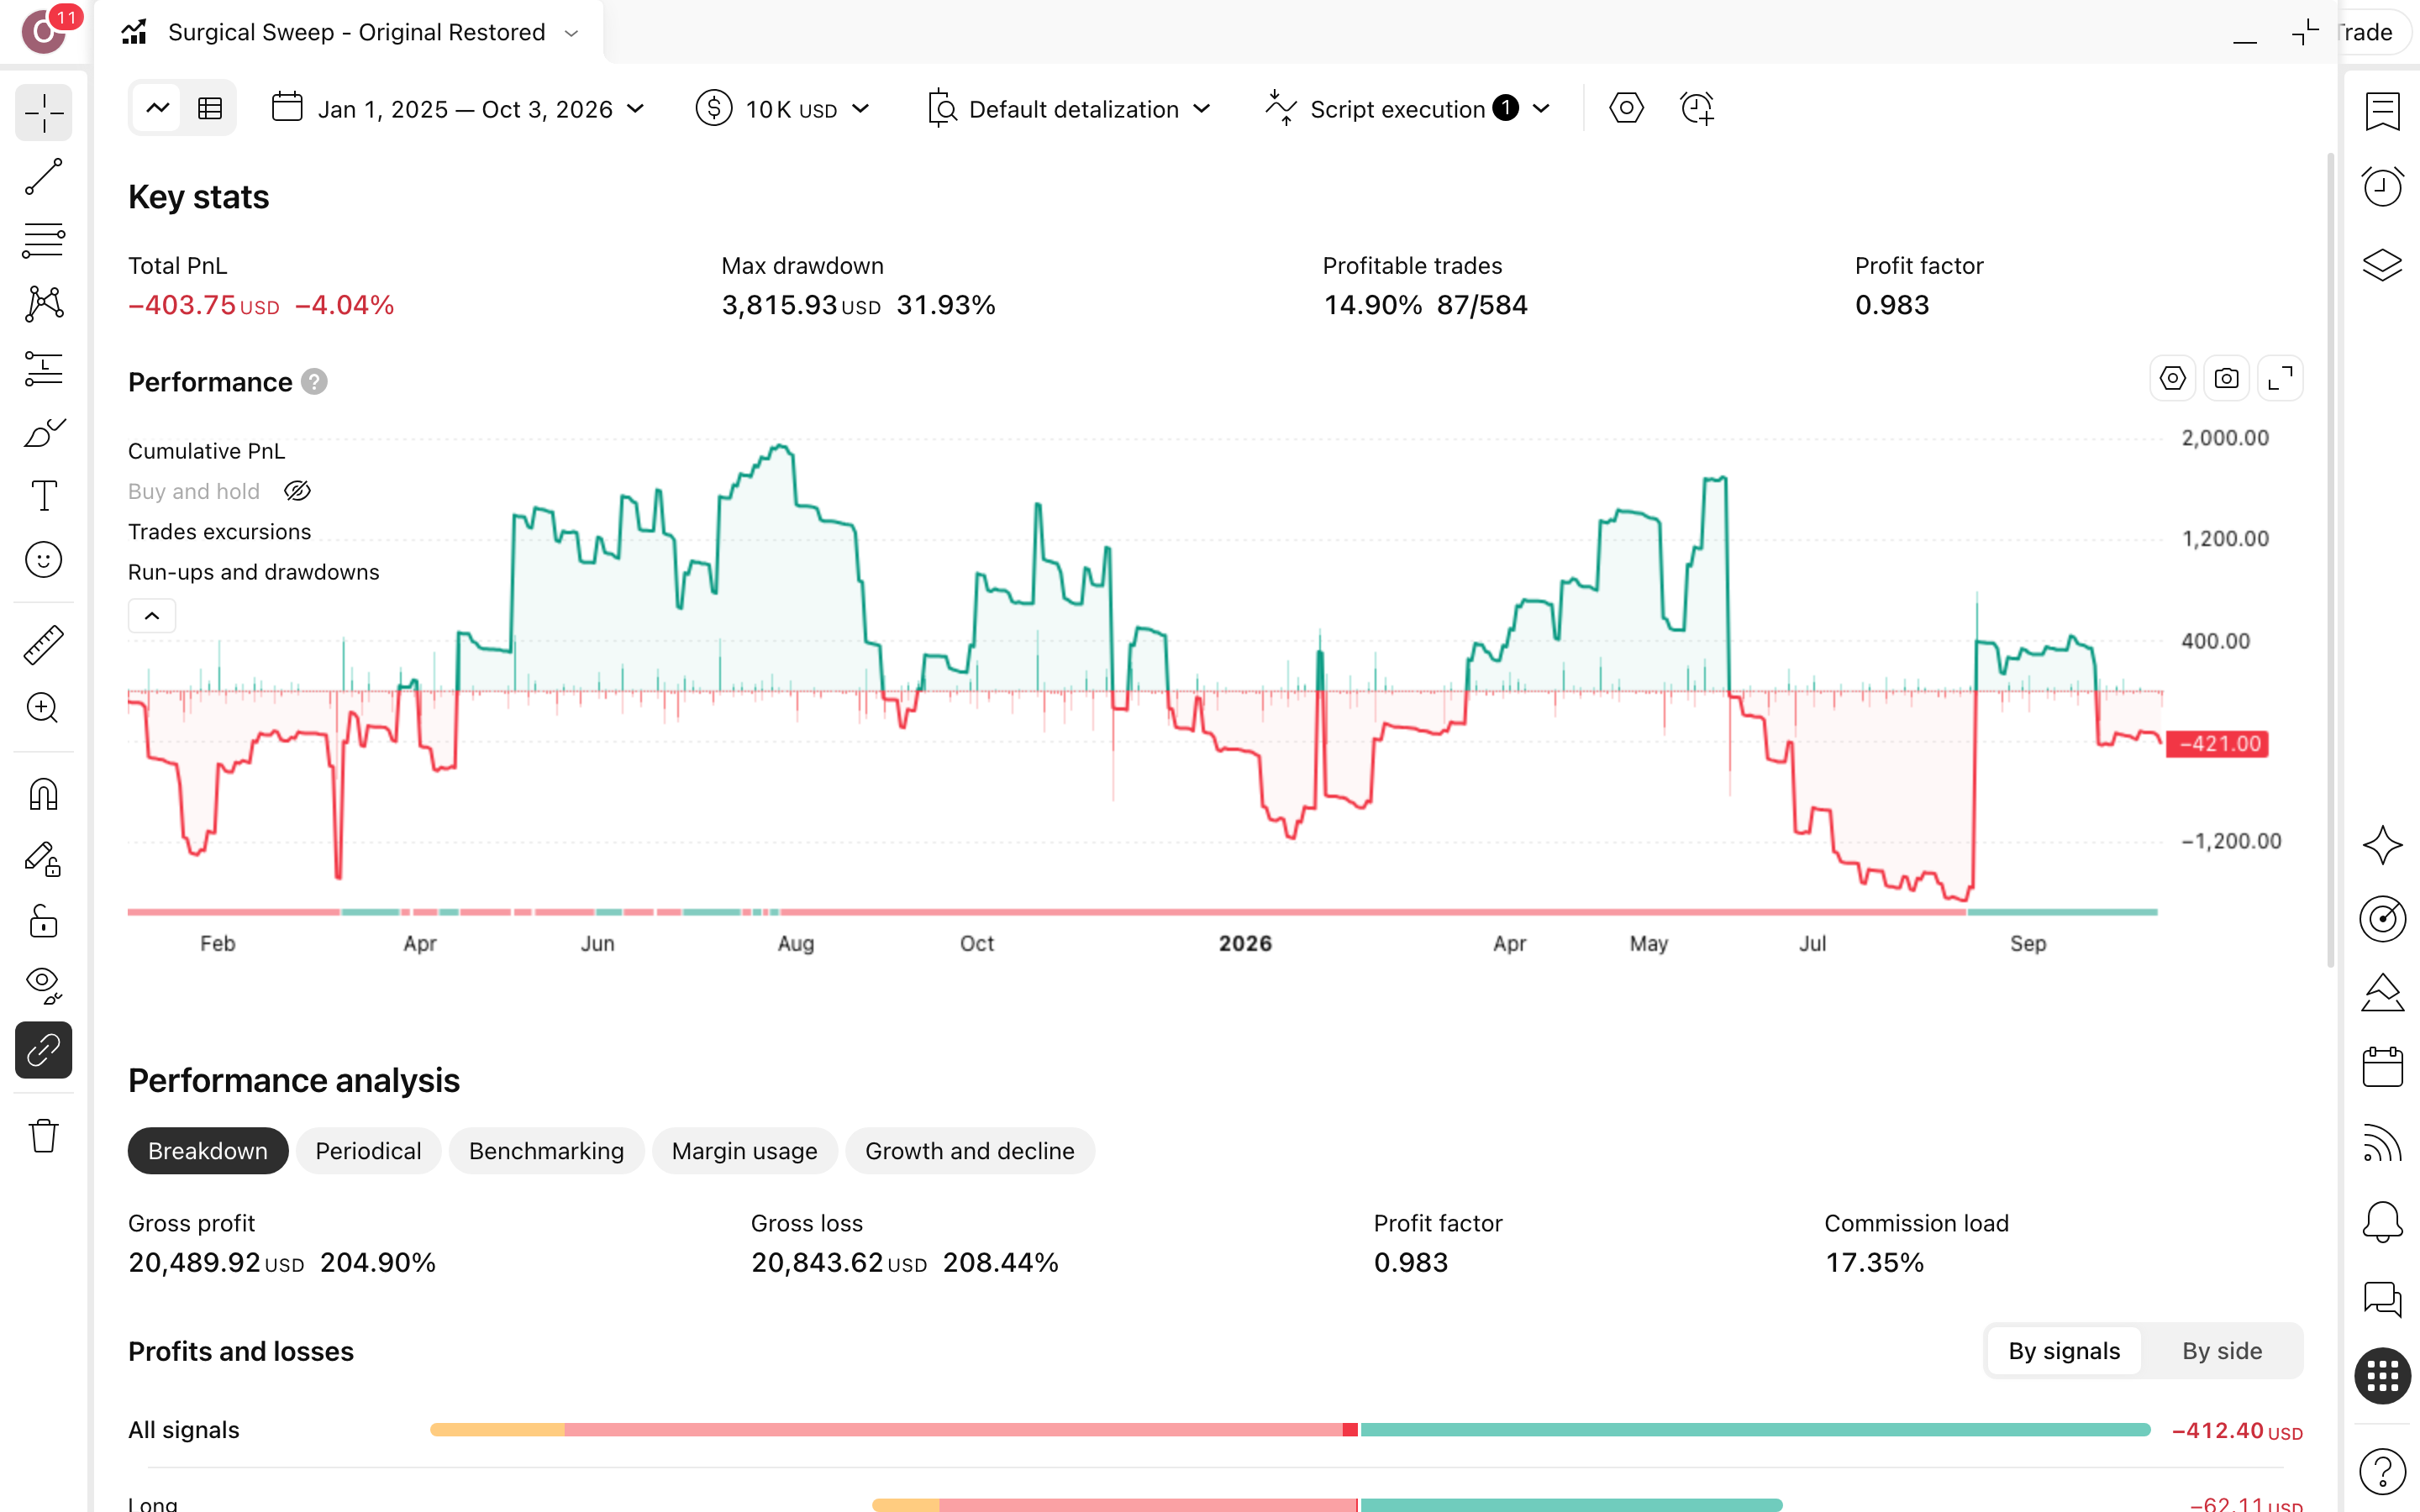2420x1512 pixels.
Task: Open the notifications bell panel
Action: tap(2382, 1222)
